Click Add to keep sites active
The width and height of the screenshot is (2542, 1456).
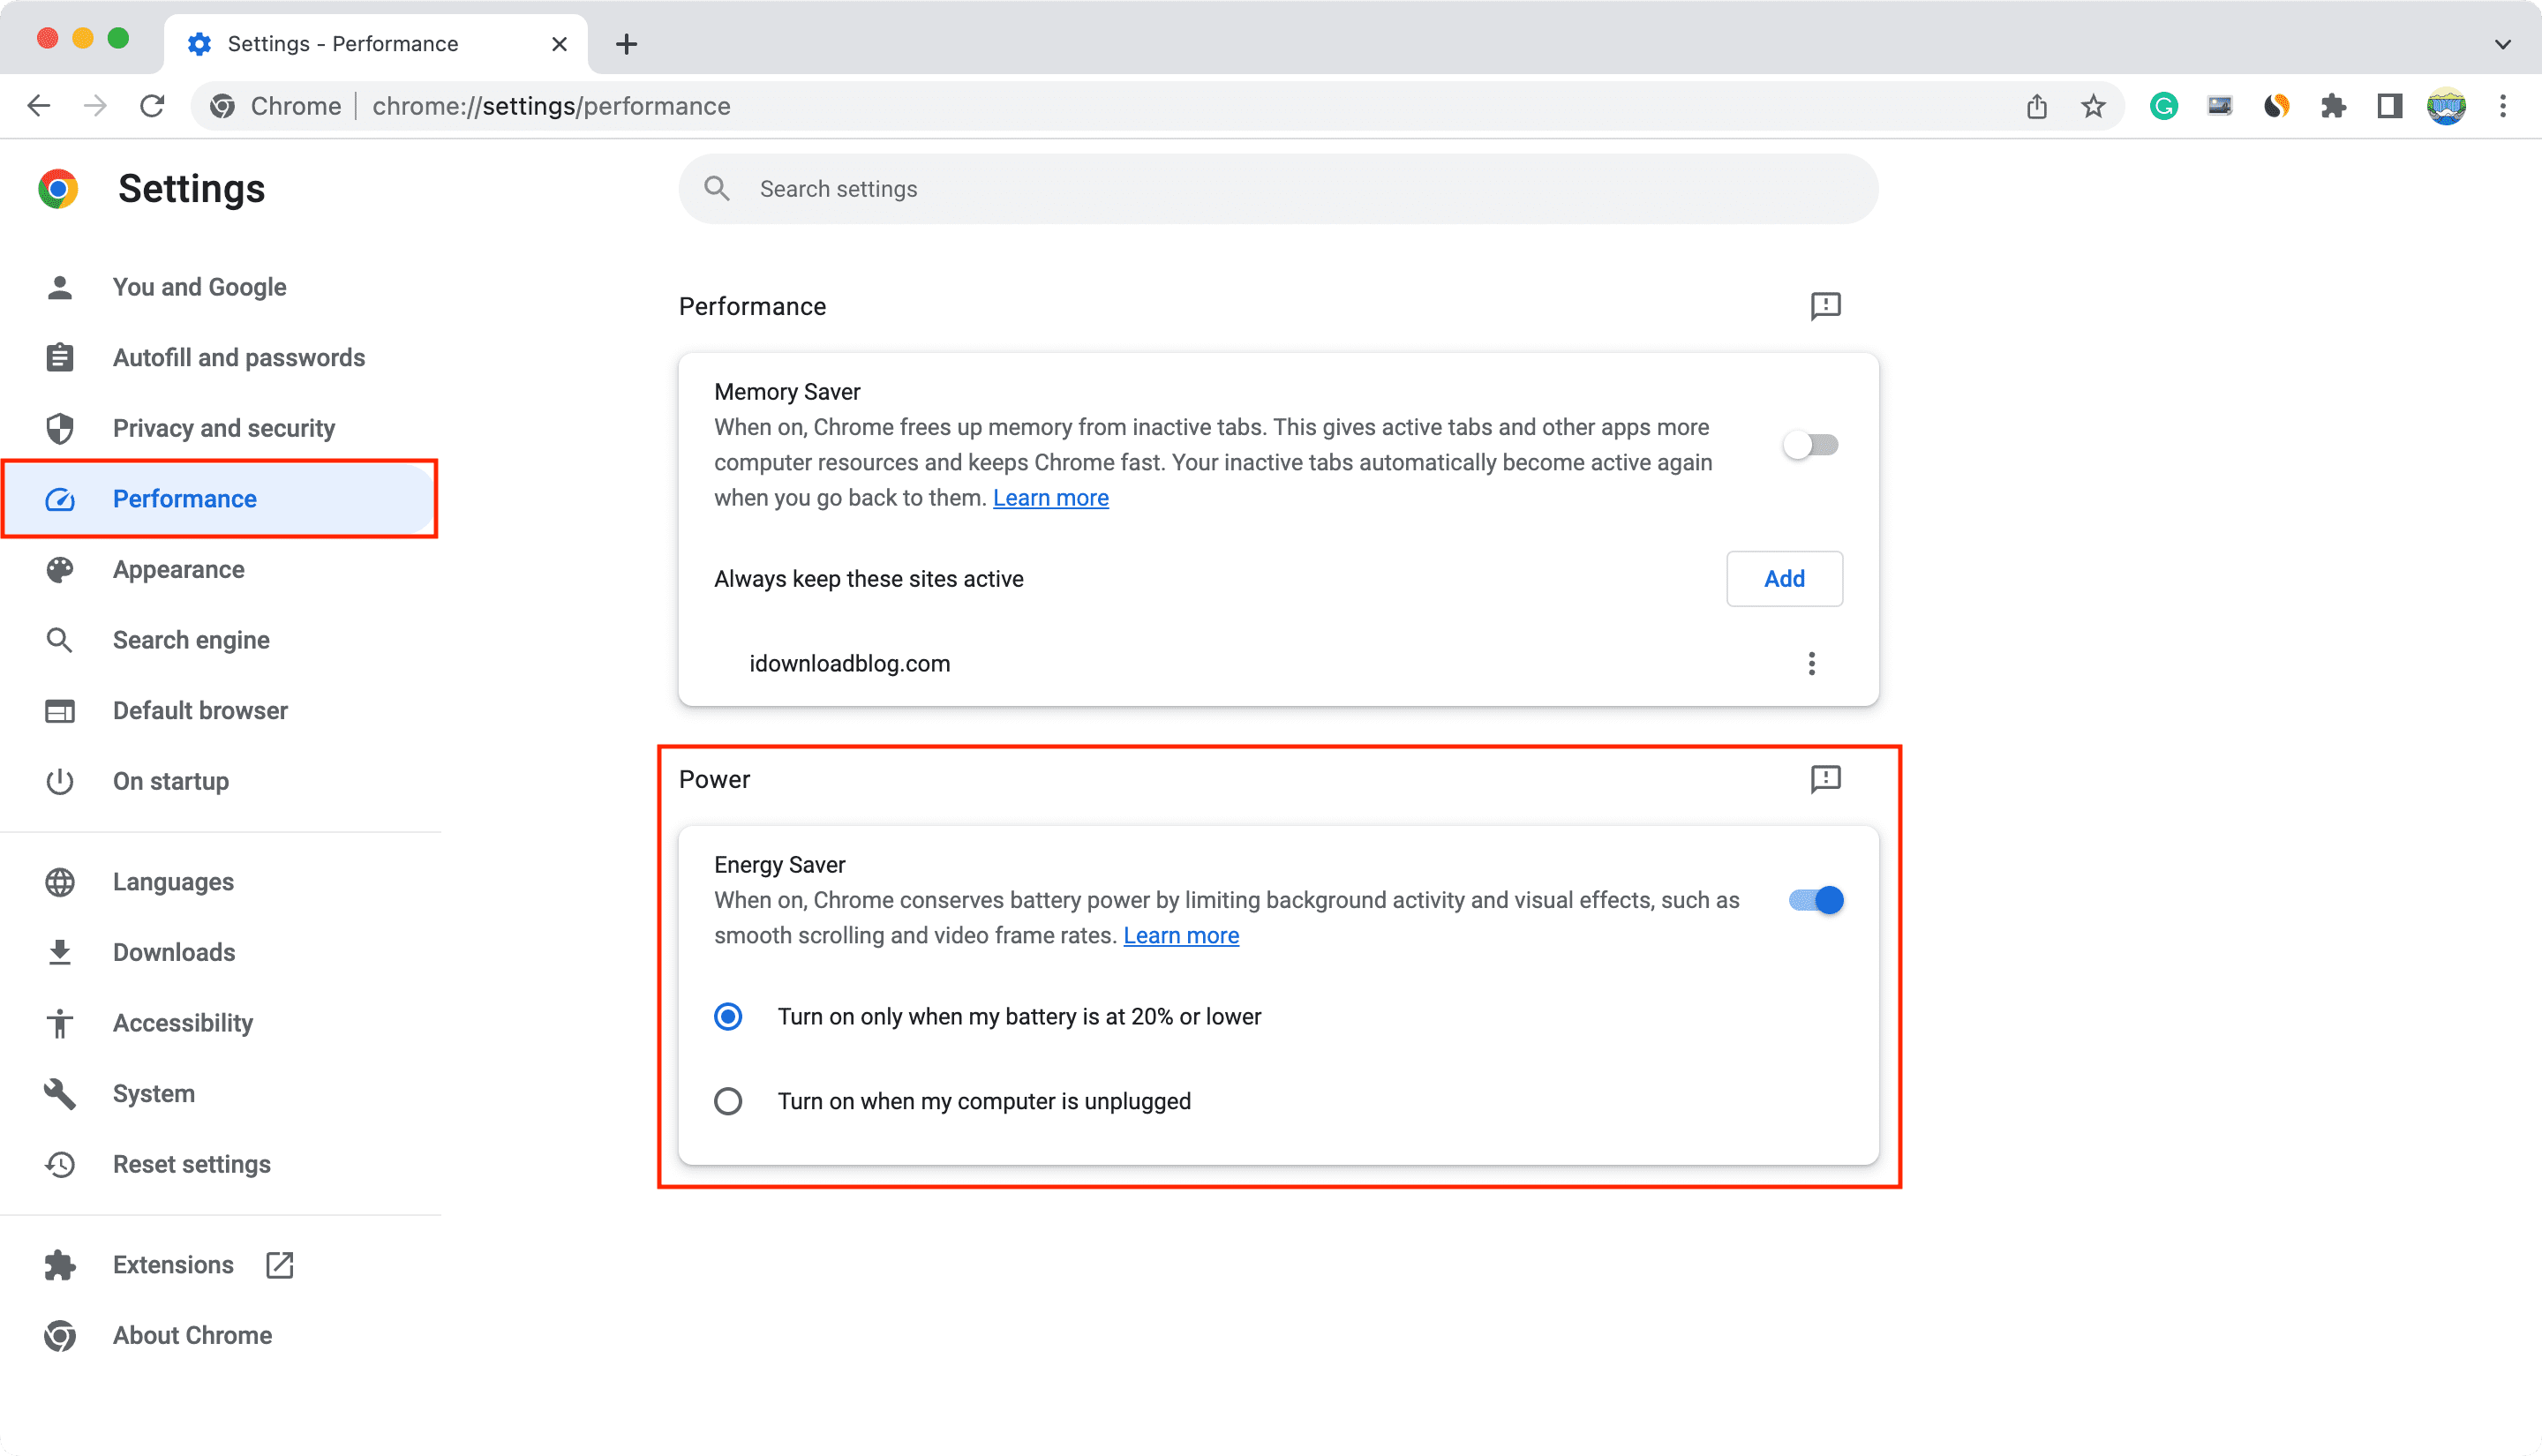pos(1784,579)
